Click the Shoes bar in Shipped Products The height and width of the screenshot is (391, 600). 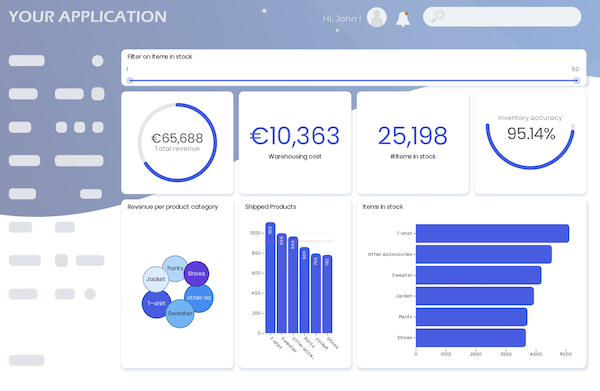click(327, 294)
